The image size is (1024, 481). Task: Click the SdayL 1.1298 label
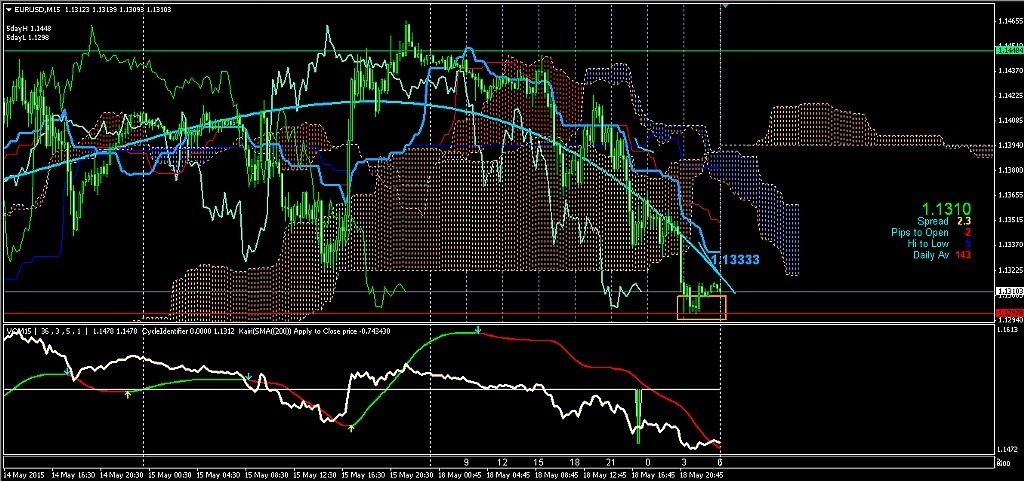pyautogui.click(x=29, y=38)
